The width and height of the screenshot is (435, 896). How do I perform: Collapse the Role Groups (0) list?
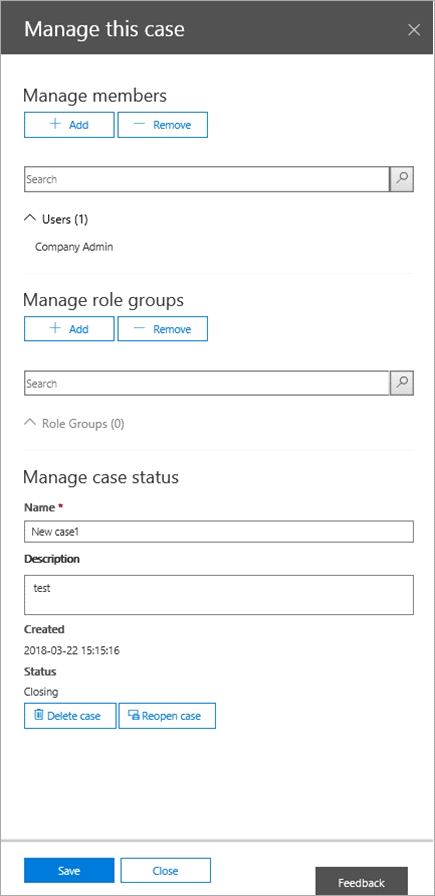(30, 423)
